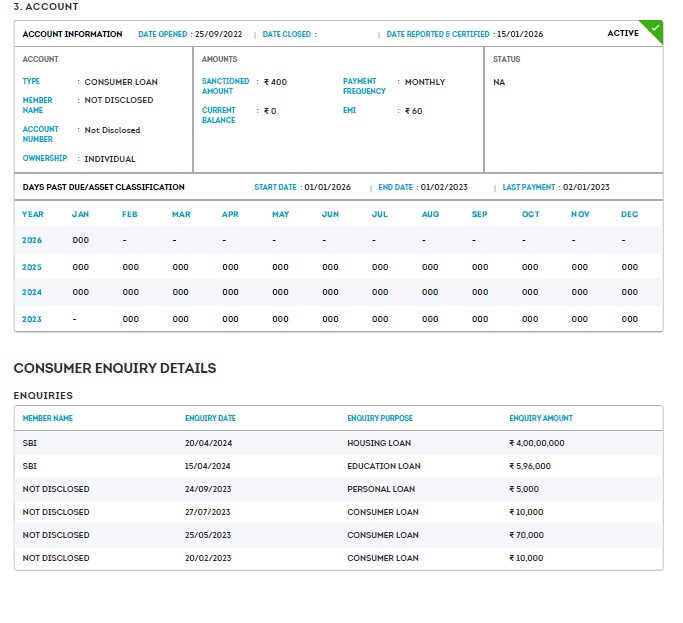The width and height of the screenshot is (683, 623).
Task: Select the 2025 year row label
Action: pyautogui.click(x=33, y=267)
